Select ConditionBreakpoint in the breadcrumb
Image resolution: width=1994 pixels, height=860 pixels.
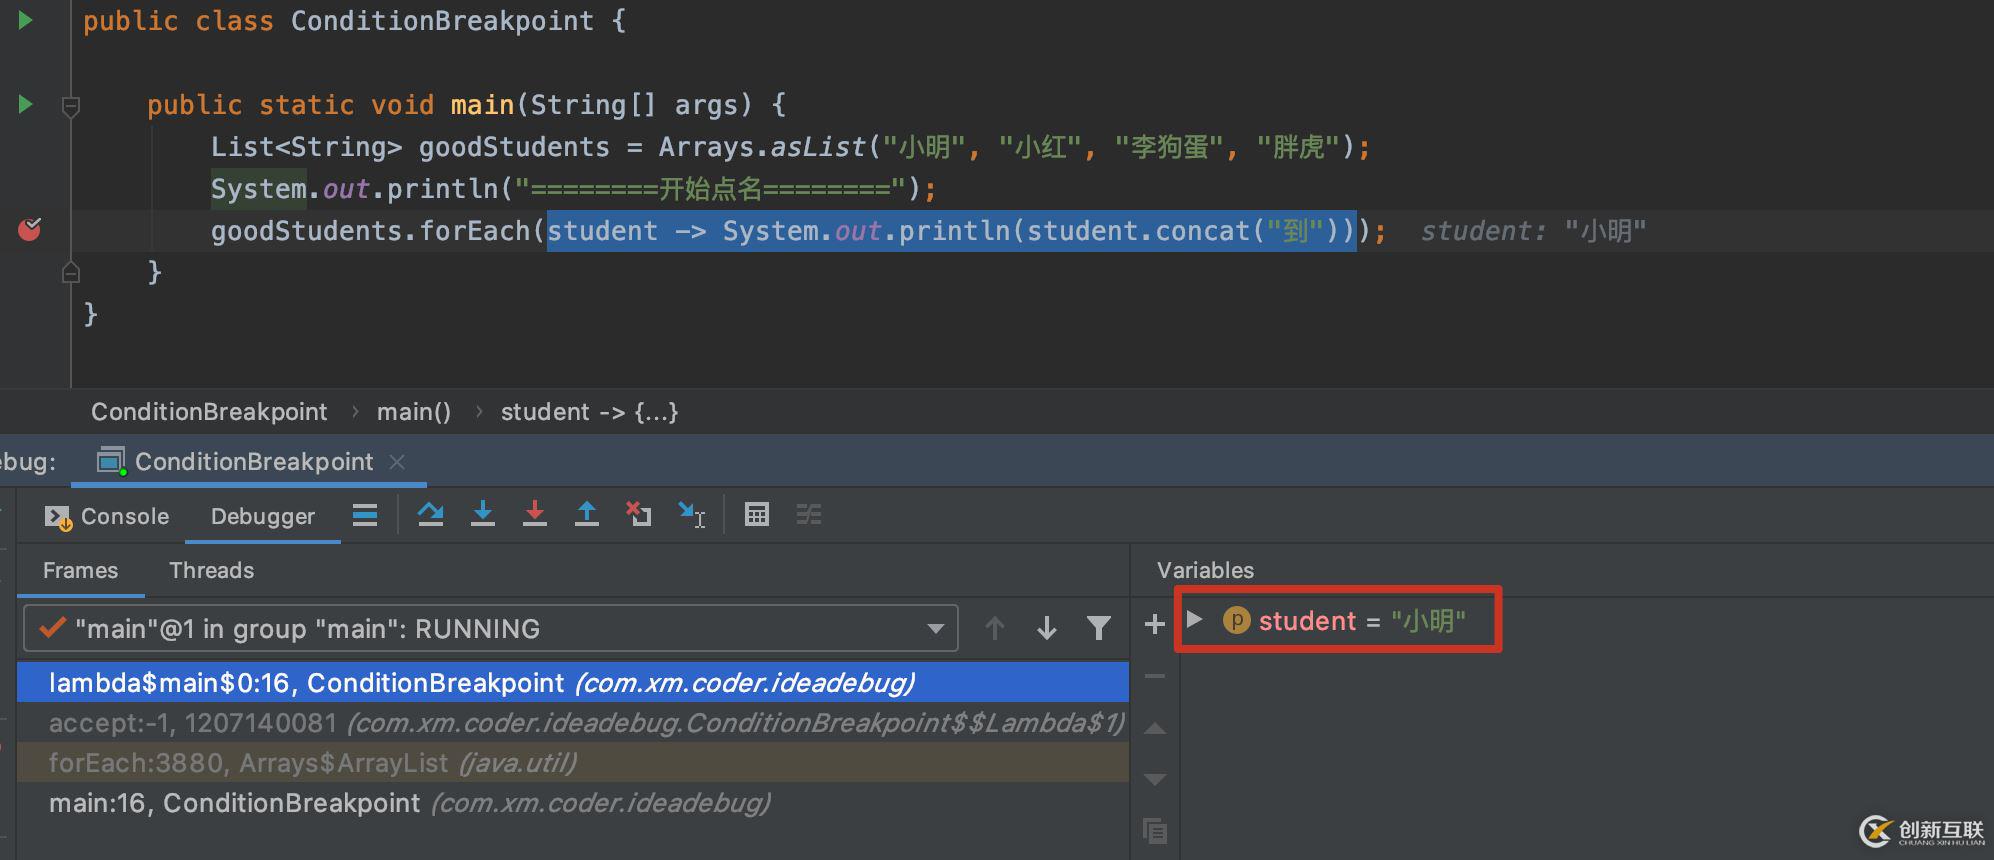pos(209,412)
